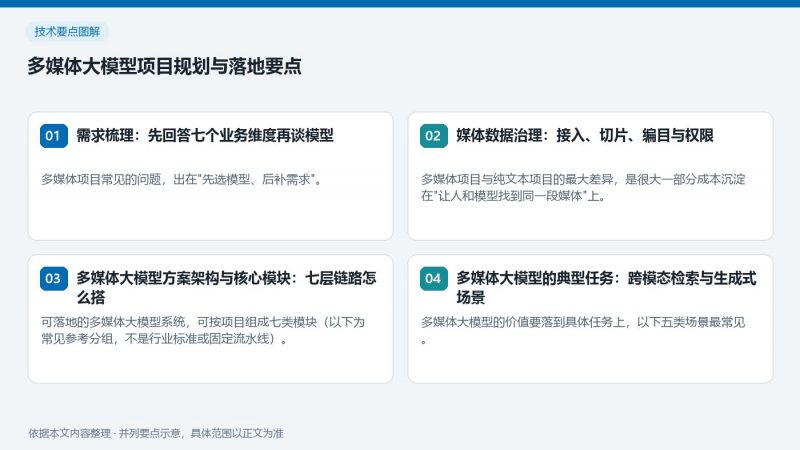Click text 多媒体项目与纯文本项目的最大差异
This screenshot has height=450, width=800.
click(517, 180)
